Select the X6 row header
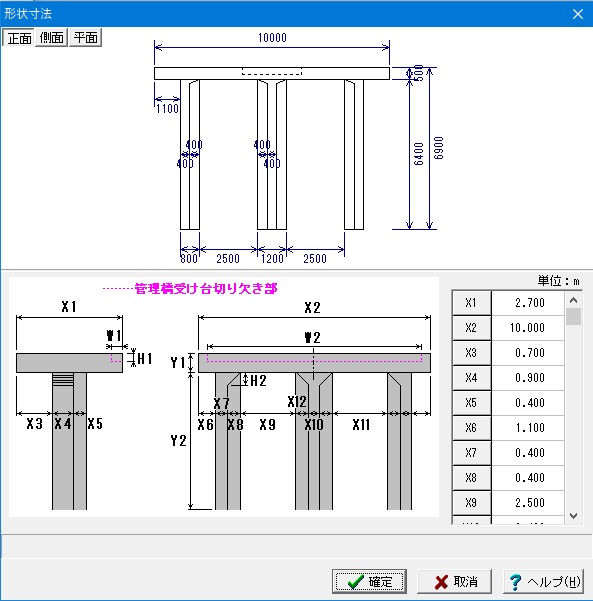Image resolution: width=593 pixels, height=601 pixels. coord(471,427)
